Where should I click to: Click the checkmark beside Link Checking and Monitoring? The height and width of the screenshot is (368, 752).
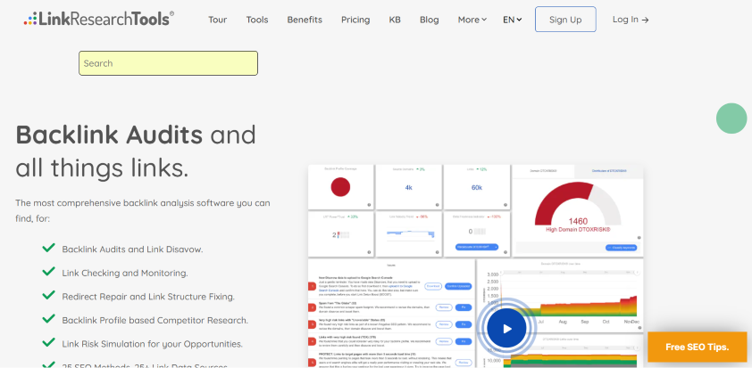[48, 271]
